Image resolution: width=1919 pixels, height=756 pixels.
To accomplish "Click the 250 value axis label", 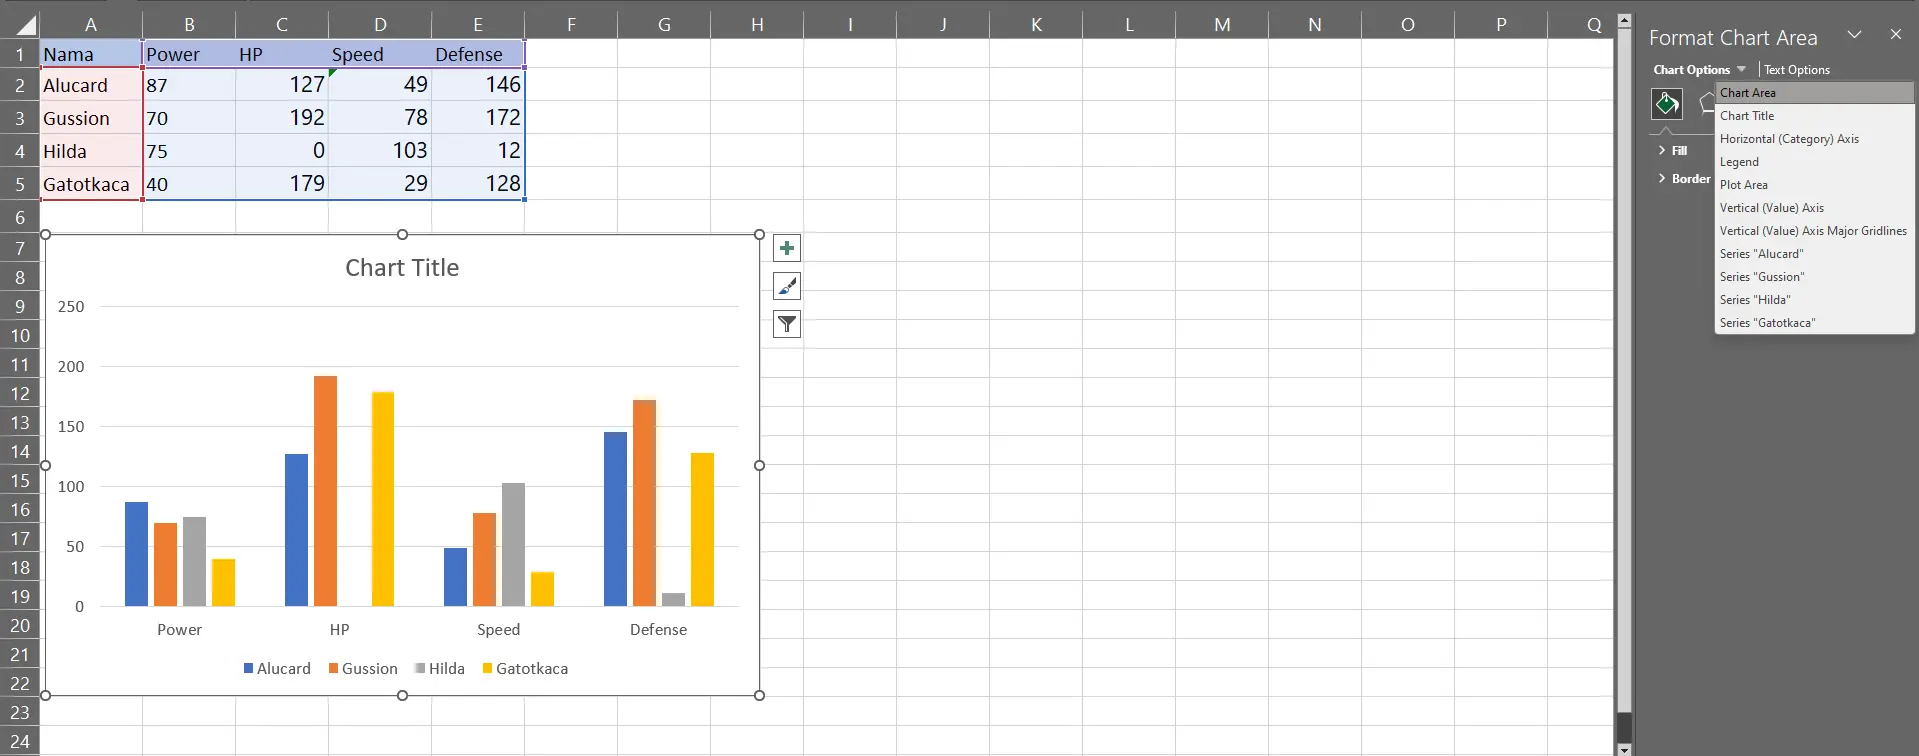I will (x=71, y=307).
